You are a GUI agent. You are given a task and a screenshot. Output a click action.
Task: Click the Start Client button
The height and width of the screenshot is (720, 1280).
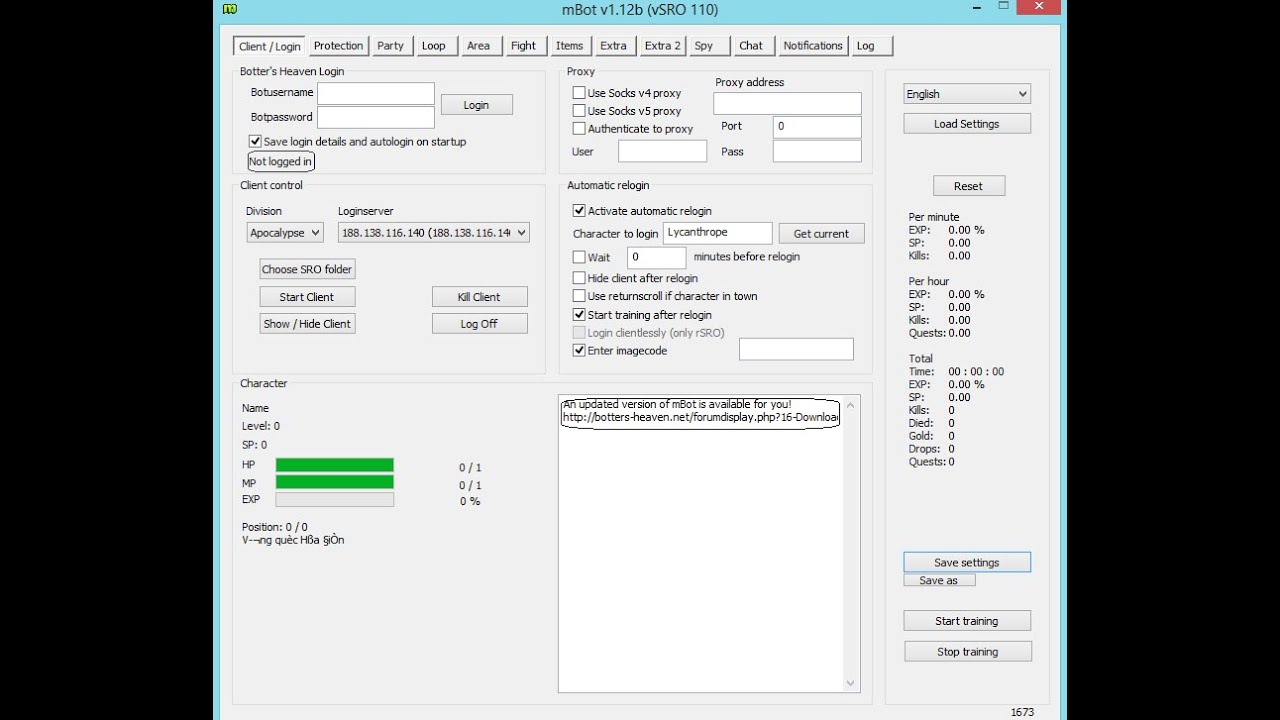click(x=307, y=297)
